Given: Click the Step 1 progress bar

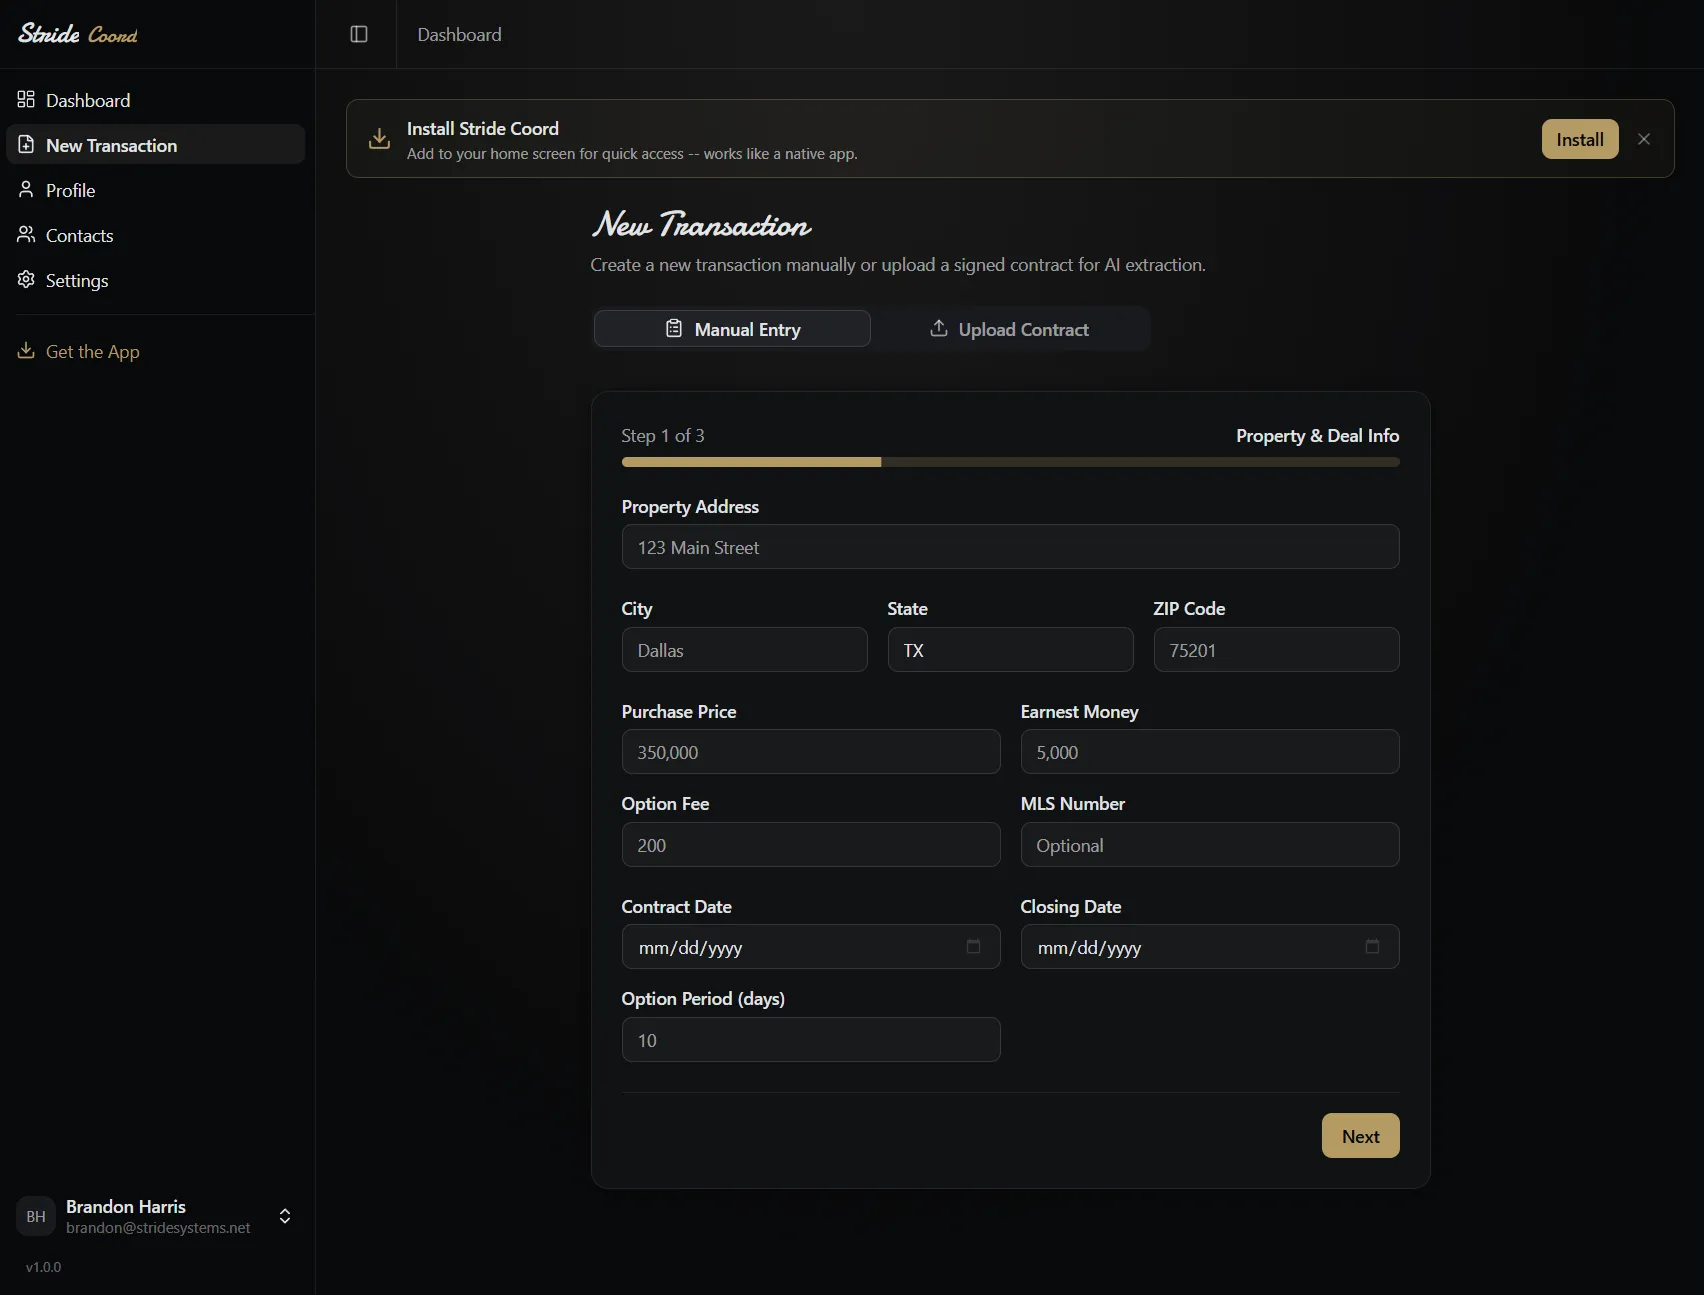Looking at the screenshot, I should (x=1010, y=462).
